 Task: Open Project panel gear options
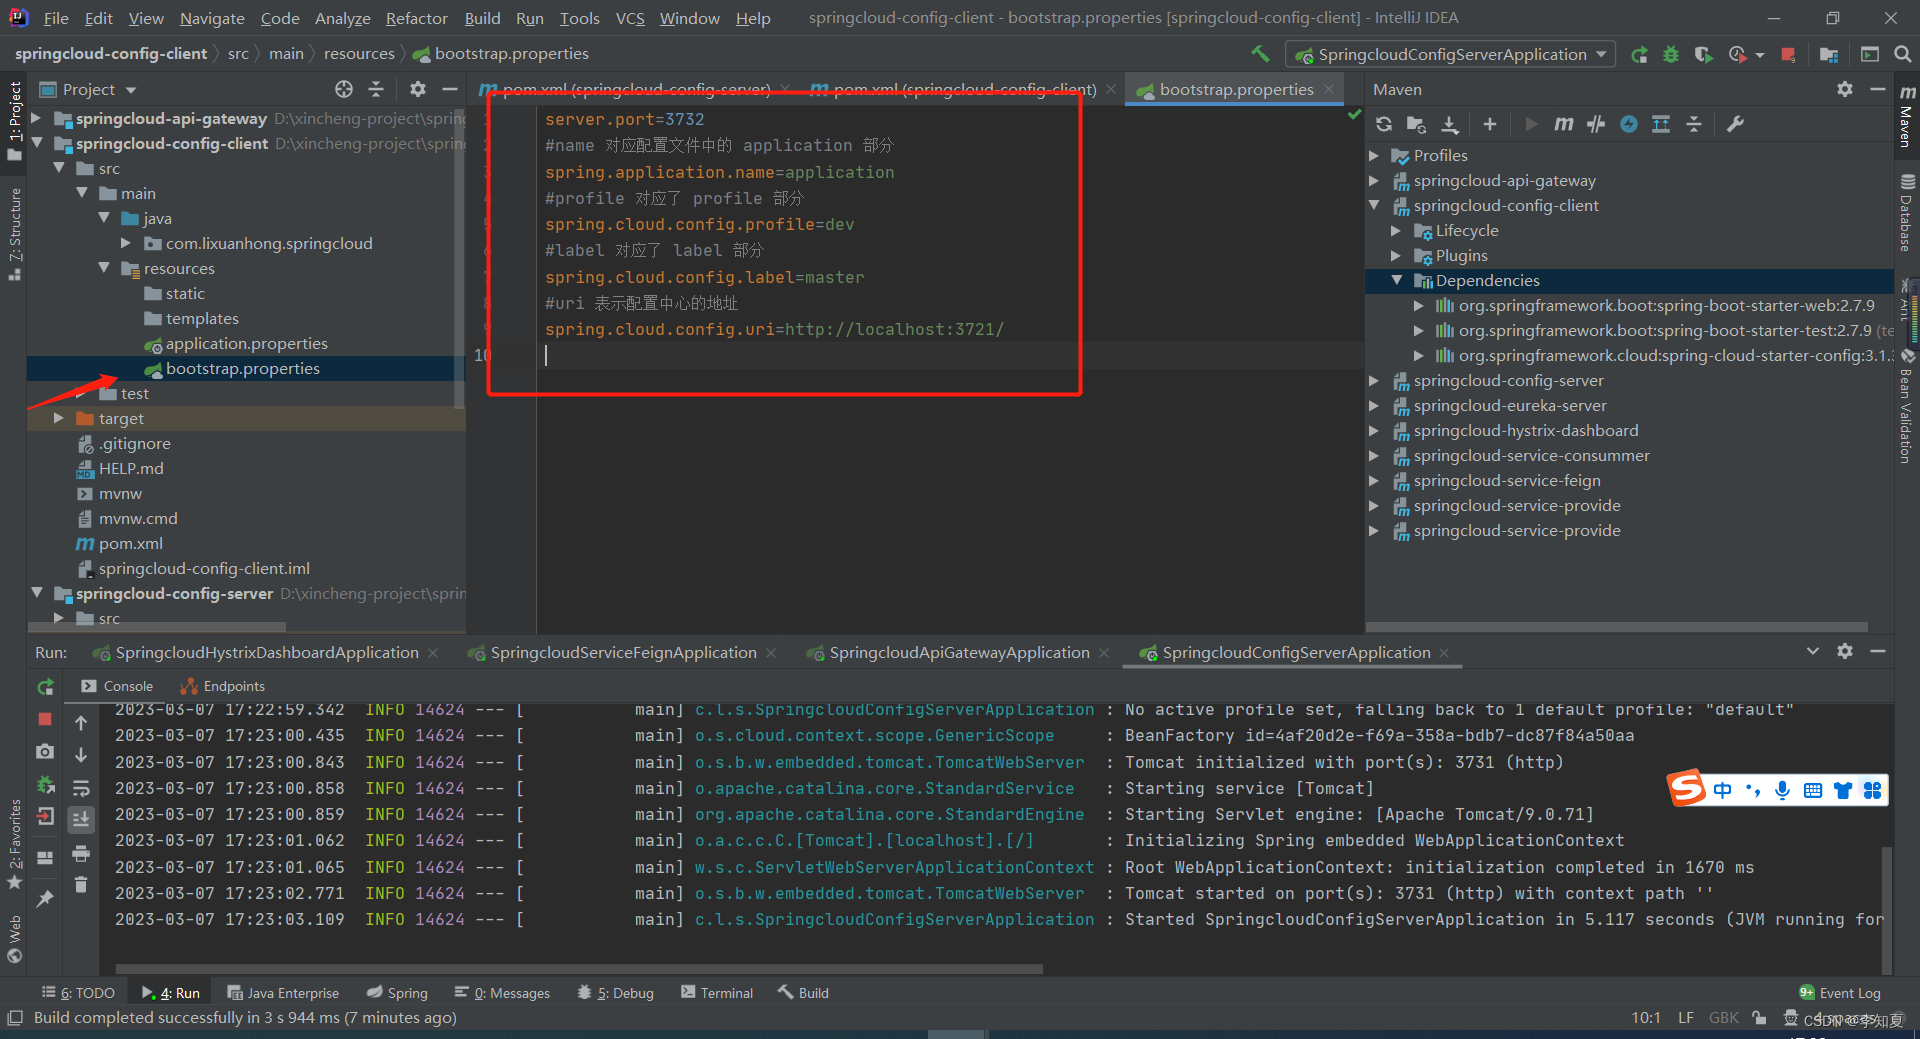click(418, 89)
